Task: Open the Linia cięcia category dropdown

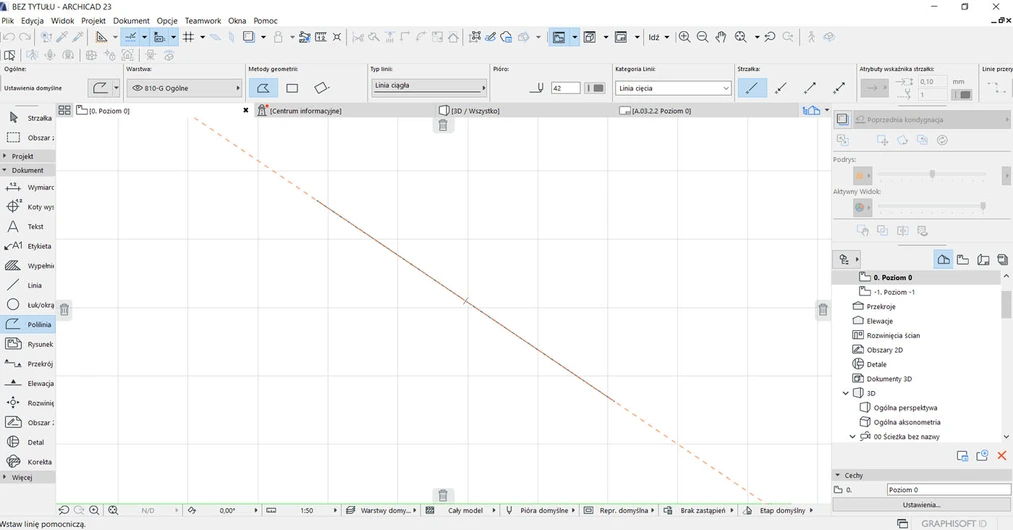Action: (x=673, y=88)
